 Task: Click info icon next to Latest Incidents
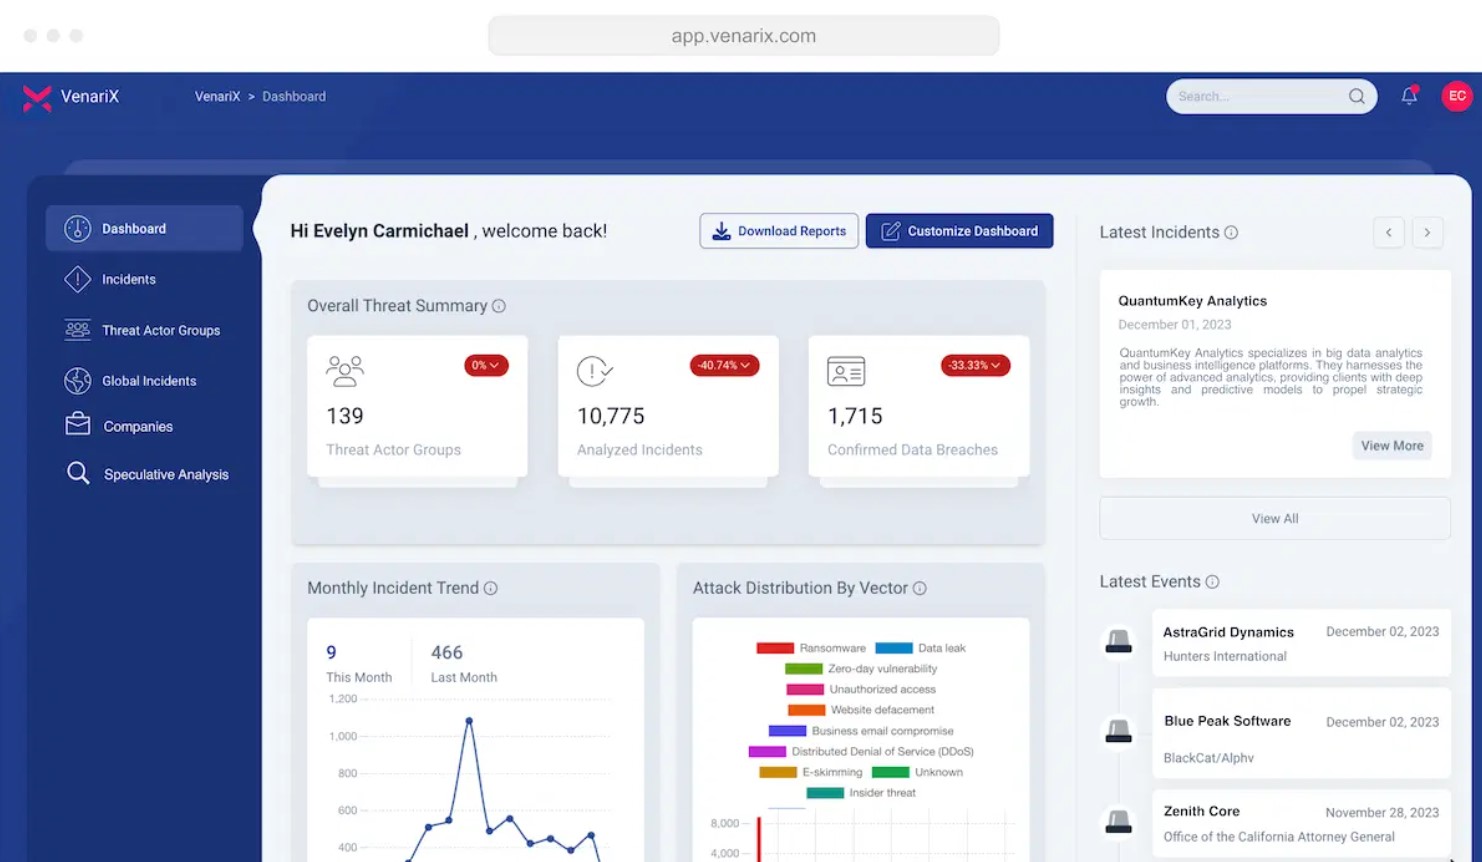1231,232
